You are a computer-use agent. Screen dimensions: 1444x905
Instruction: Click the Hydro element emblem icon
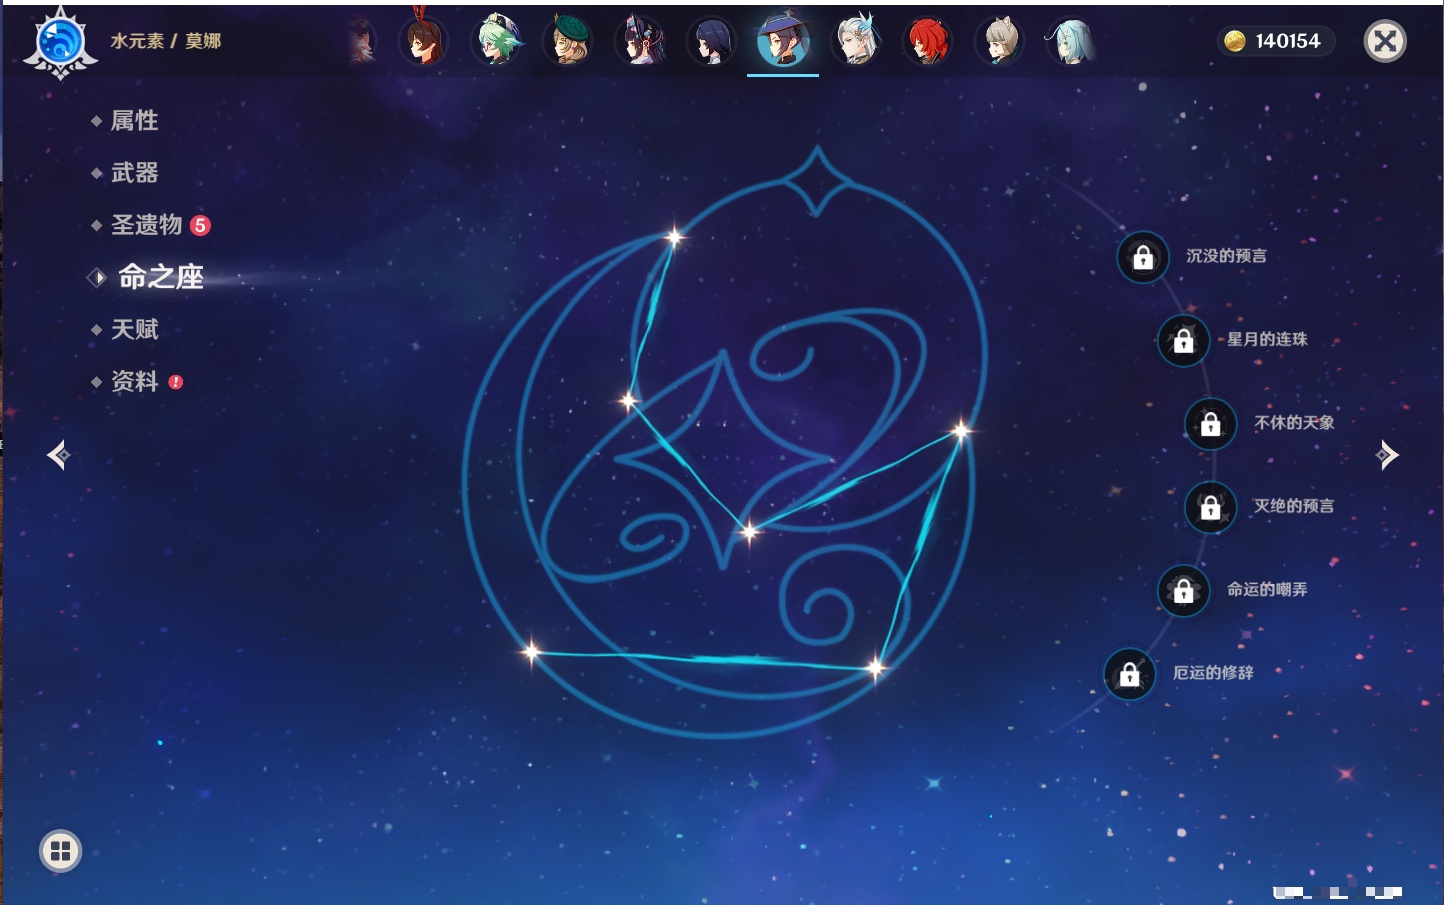point(60,42)
